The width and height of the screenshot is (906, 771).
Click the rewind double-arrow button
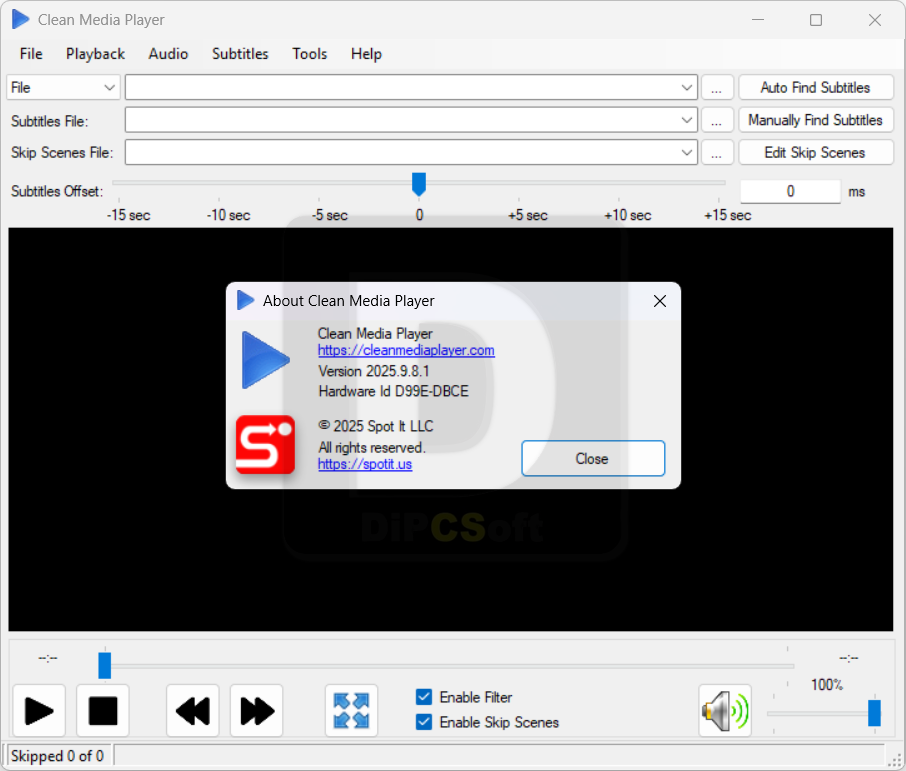point(193,710)
